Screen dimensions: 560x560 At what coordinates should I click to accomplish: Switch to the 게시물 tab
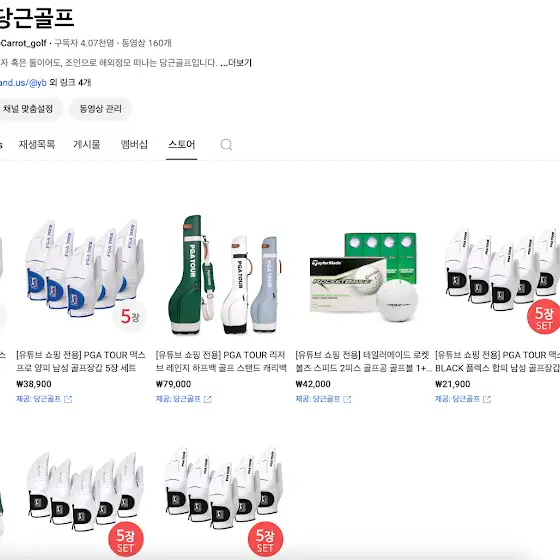click(x=87, y=145)
